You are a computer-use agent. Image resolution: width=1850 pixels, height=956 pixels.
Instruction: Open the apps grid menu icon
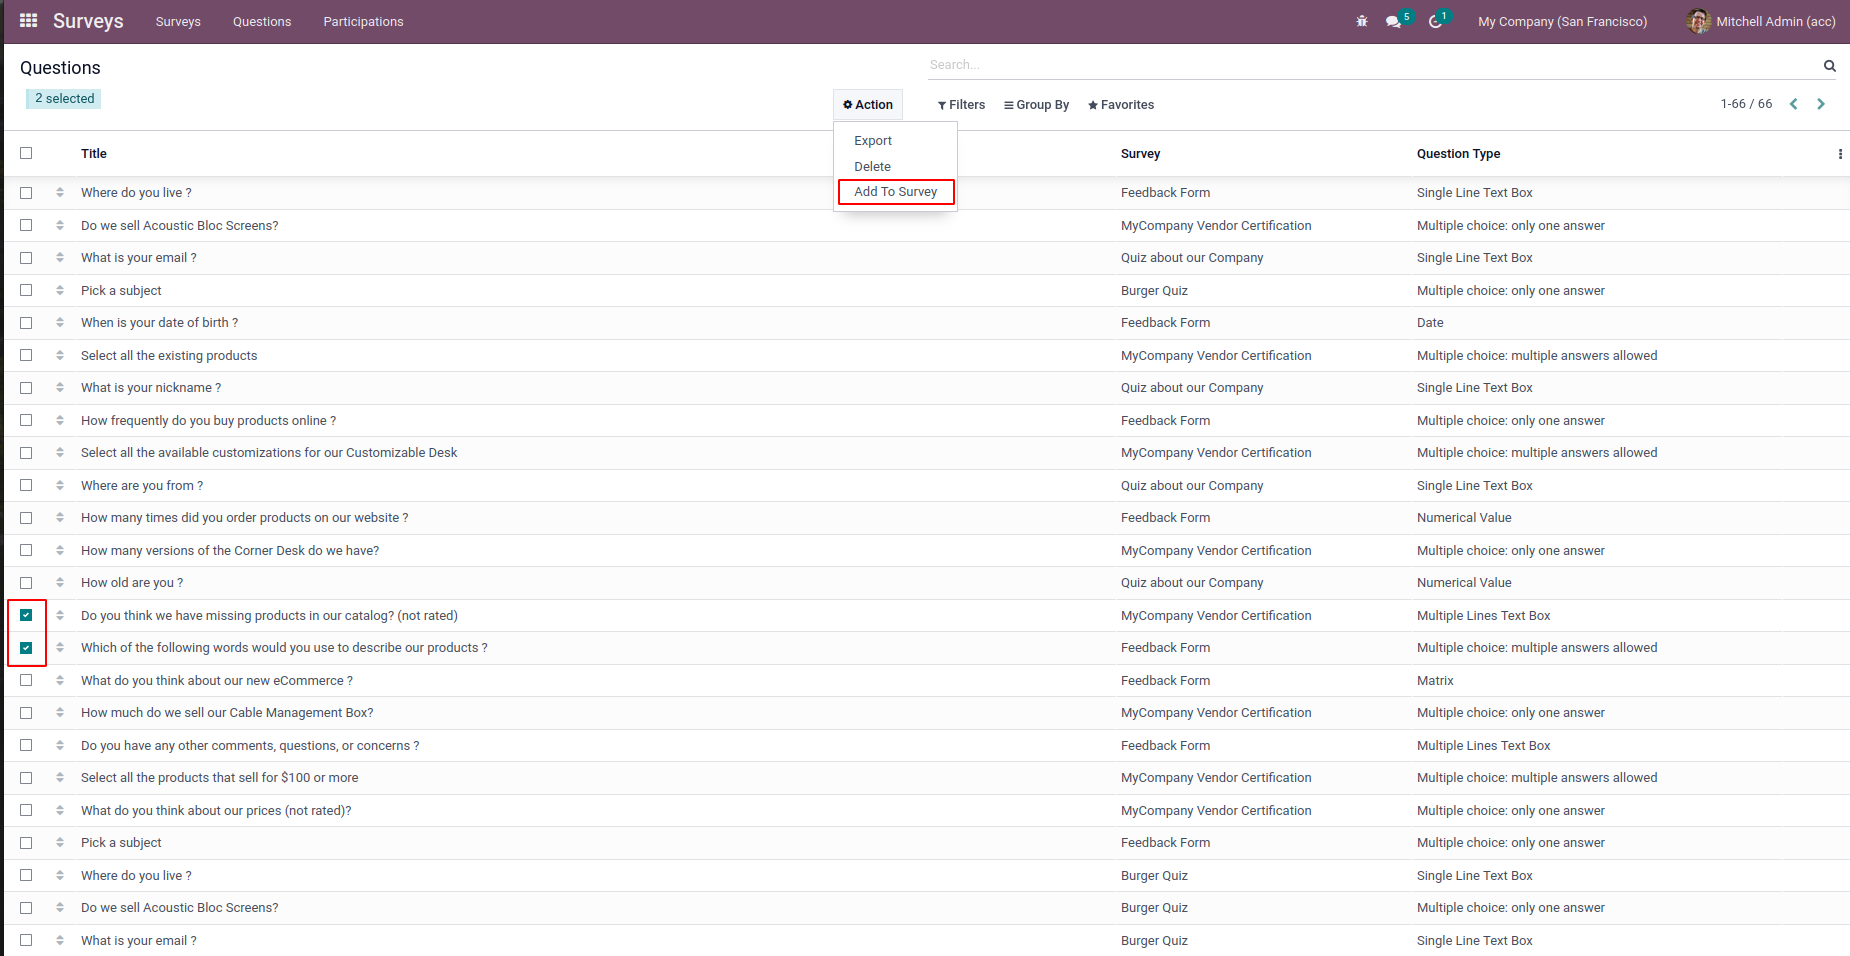[x=28, y=21]
